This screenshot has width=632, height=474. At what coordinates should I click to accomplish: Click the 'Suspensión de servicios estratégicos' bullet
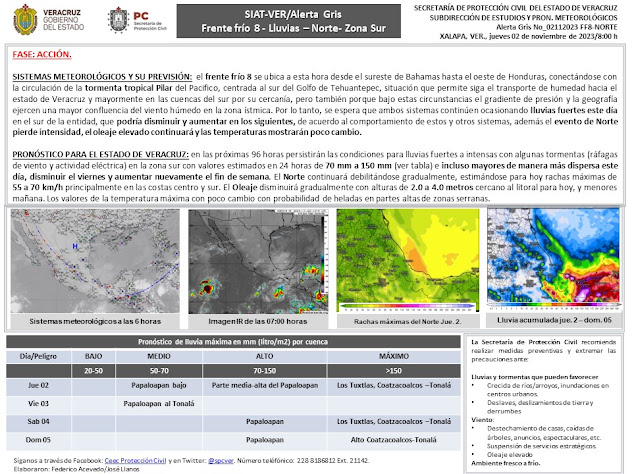click(542, 446)
